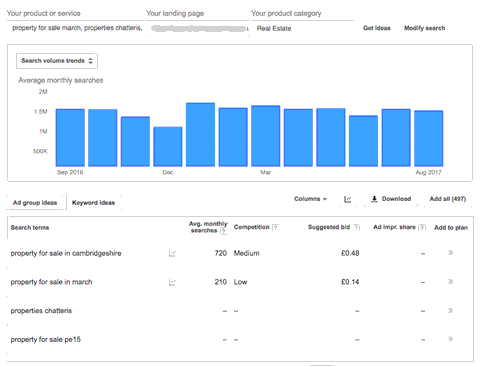Screen dimensions: 480x367
Task: Switch to the Keyword ideas tab
Action: tap(93, 203)
